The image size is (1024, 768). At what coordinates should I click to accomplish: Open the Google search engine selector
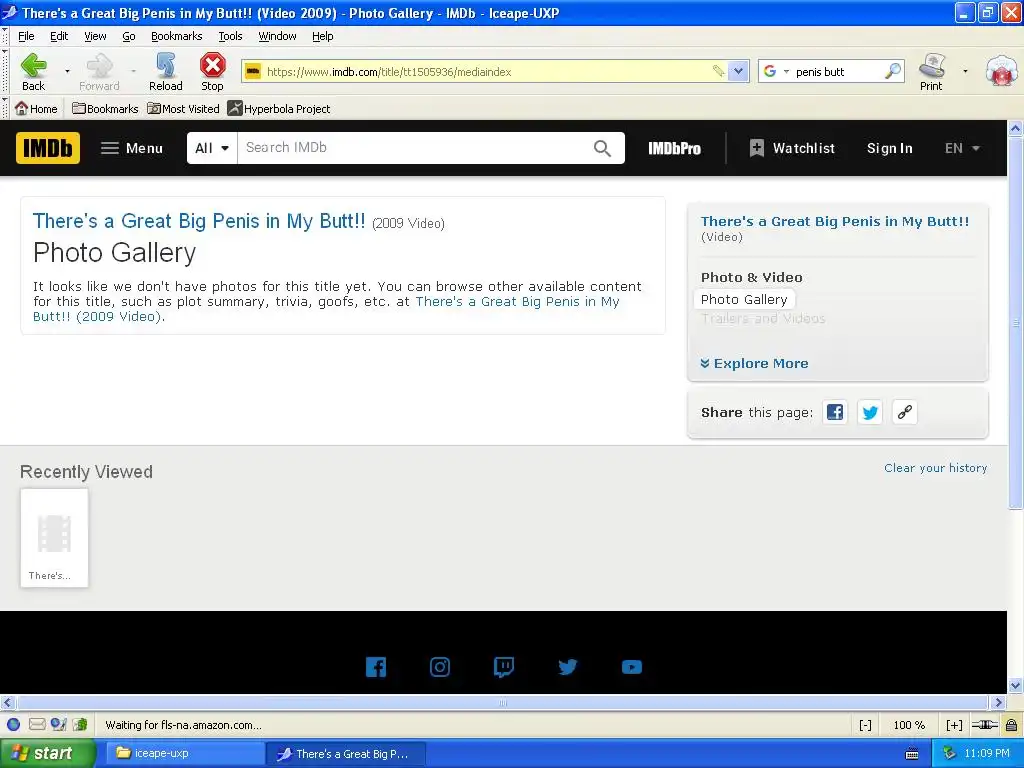[776, 71]
